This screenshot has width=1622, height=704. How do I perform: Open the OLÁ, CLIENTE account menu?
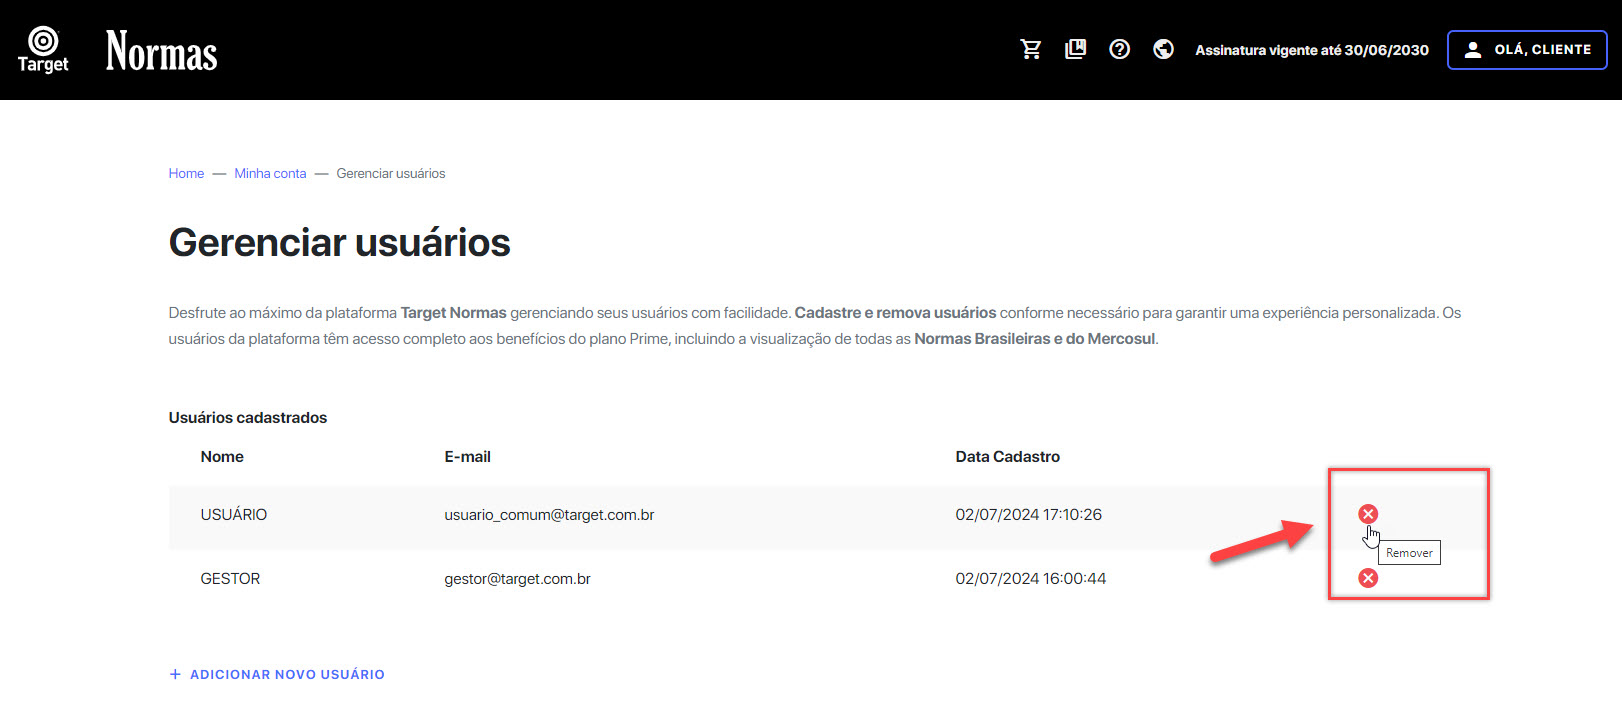1527,50
